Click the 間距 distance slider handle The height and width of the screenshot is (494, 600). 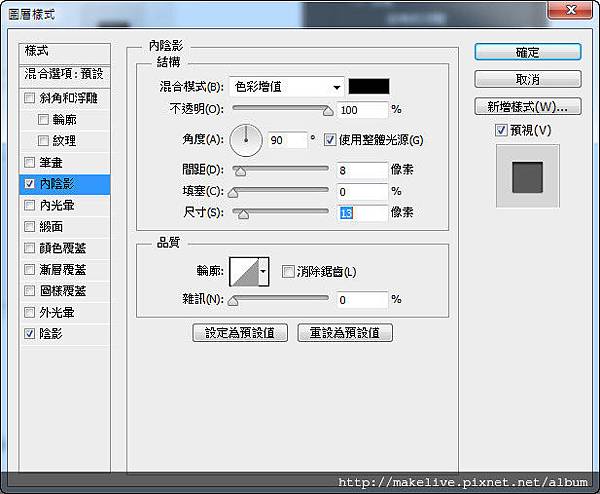241,172
